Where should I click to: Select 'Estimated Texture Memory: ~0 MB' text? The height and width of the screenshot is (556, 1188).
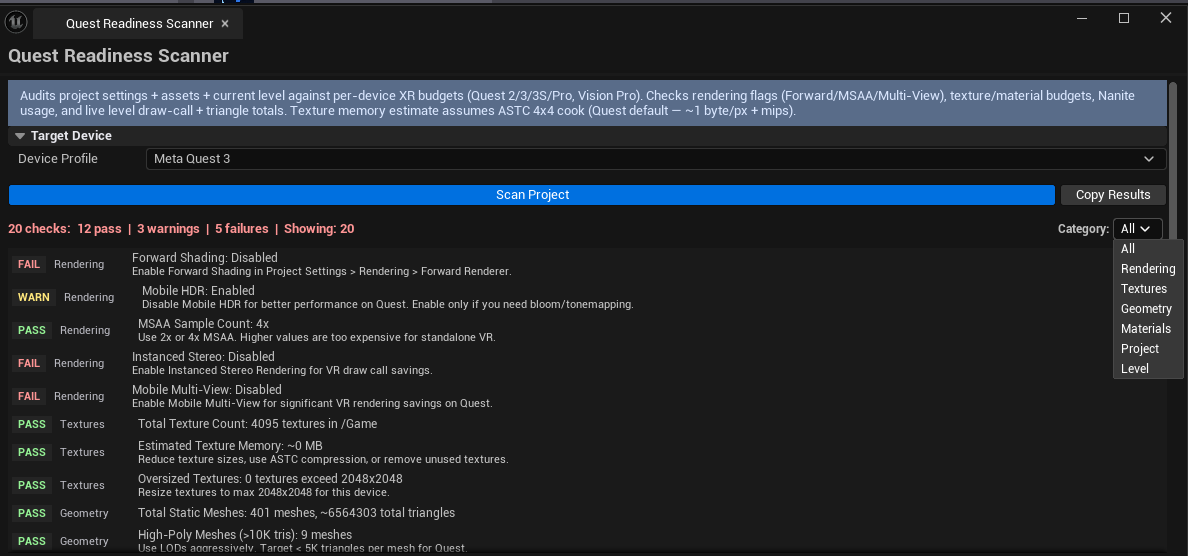click(230, 445)
